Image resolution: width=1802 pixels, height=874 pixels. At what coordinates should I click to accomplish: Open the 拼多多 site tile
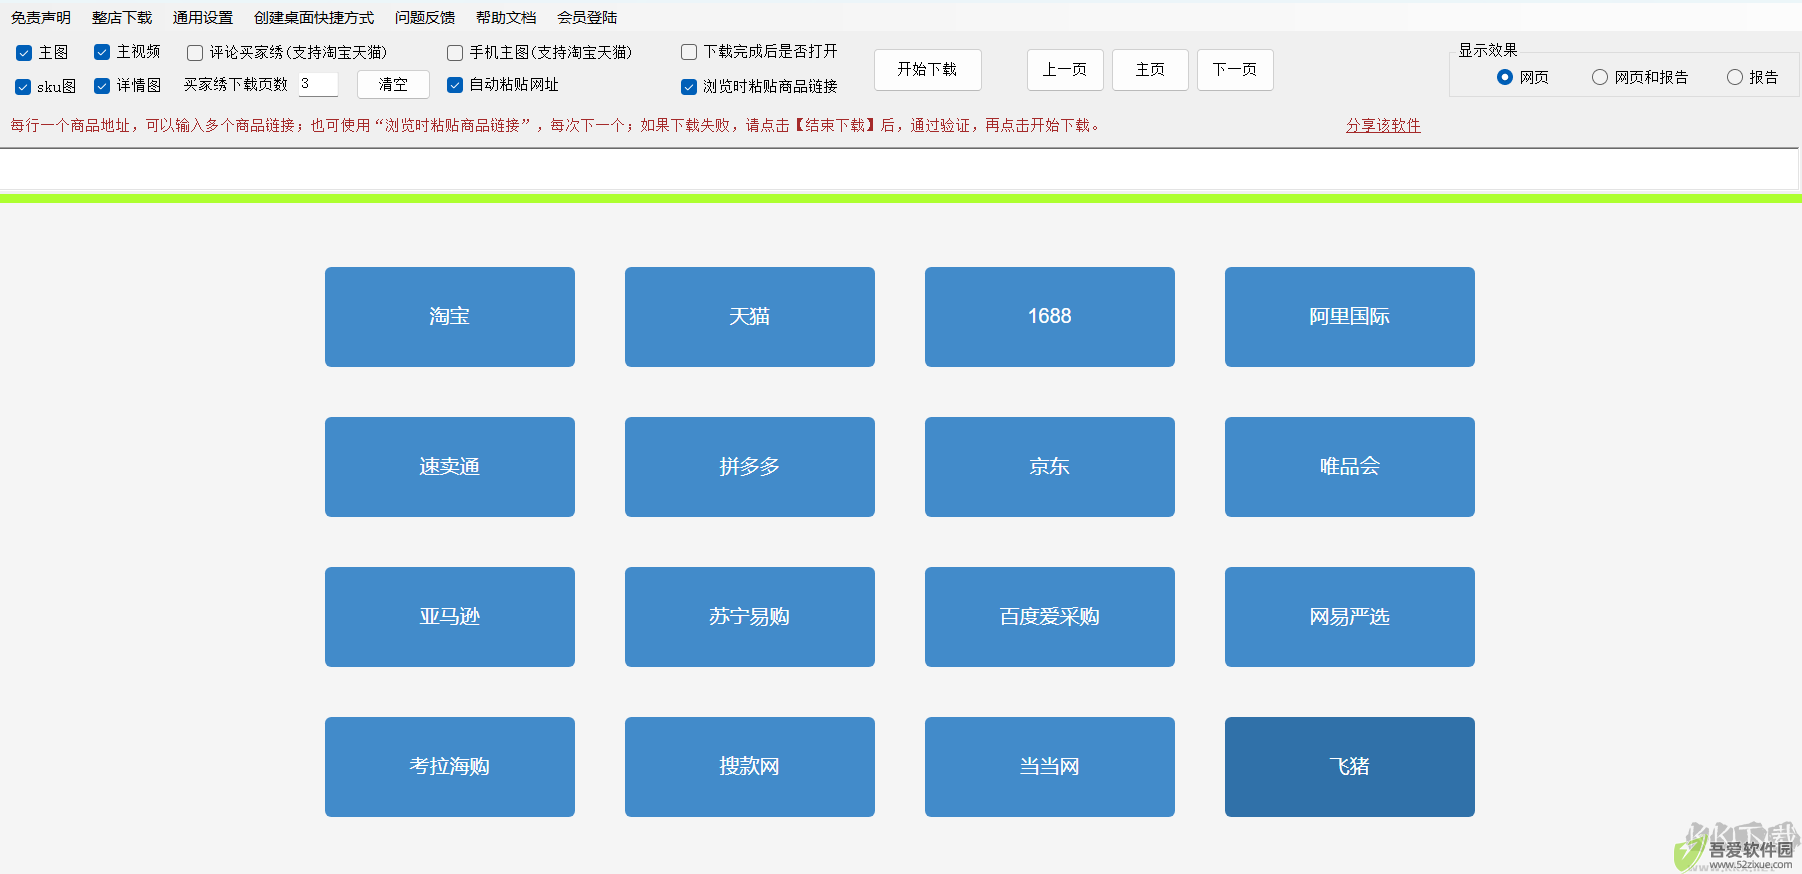point(750,467)
